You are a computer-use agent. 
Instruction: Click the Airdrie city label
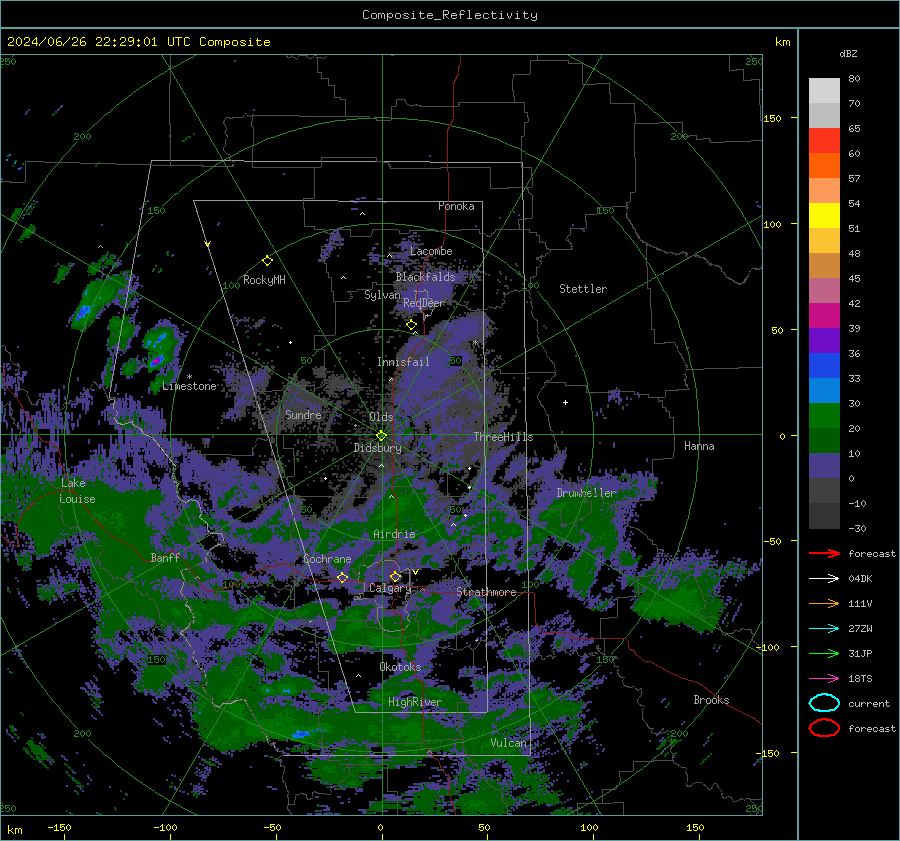394,534
